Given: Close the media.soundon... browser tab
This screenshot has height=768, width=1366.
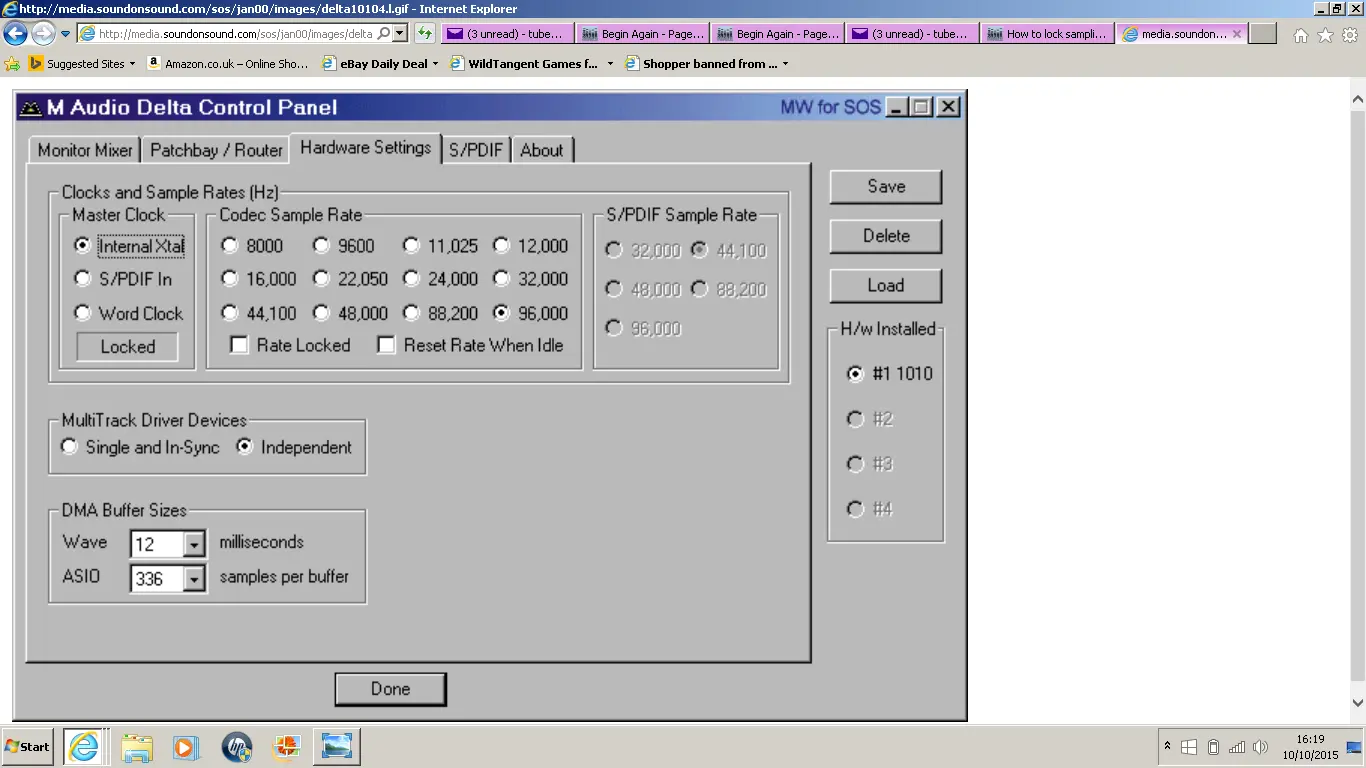Looking at the screenshot, I should [1237, 33].
